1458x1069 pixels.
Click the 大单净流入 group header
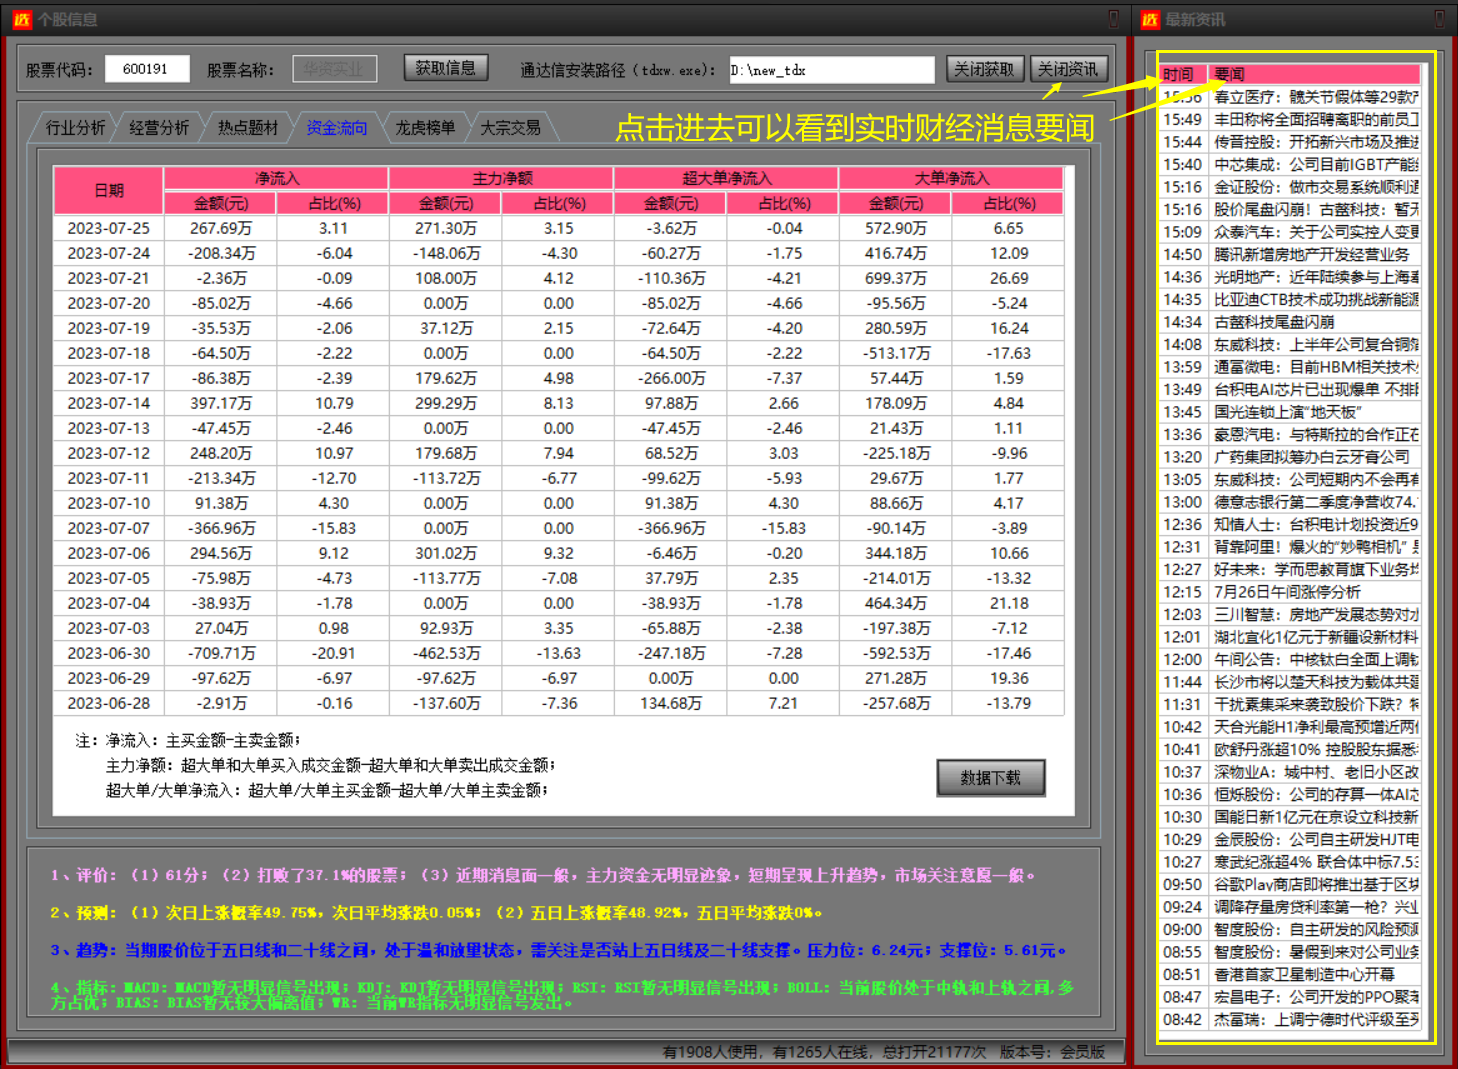951,179
